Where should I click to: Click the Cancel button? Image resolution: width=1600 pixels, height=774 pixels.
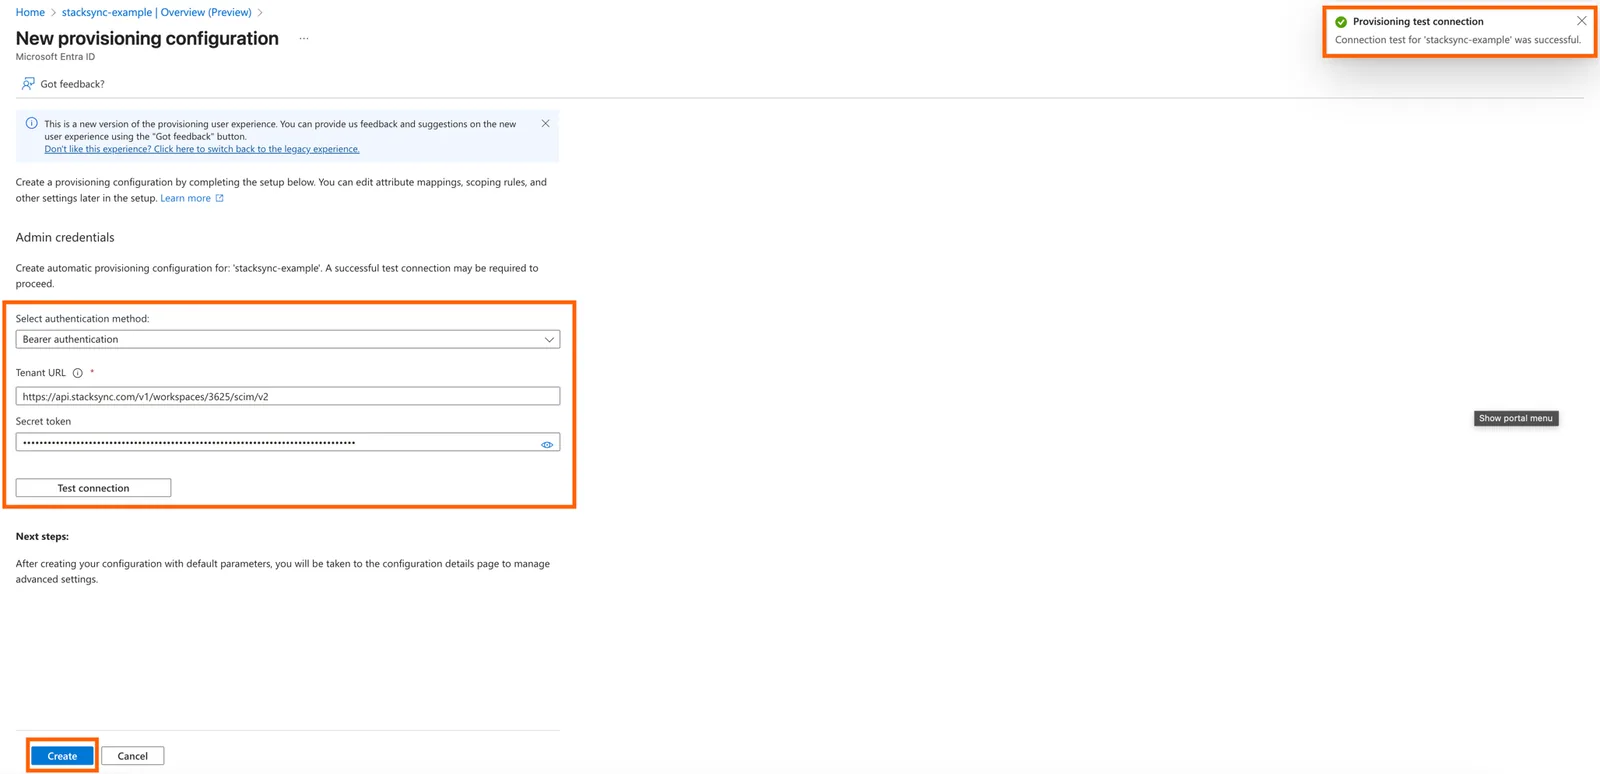point(132,756)
